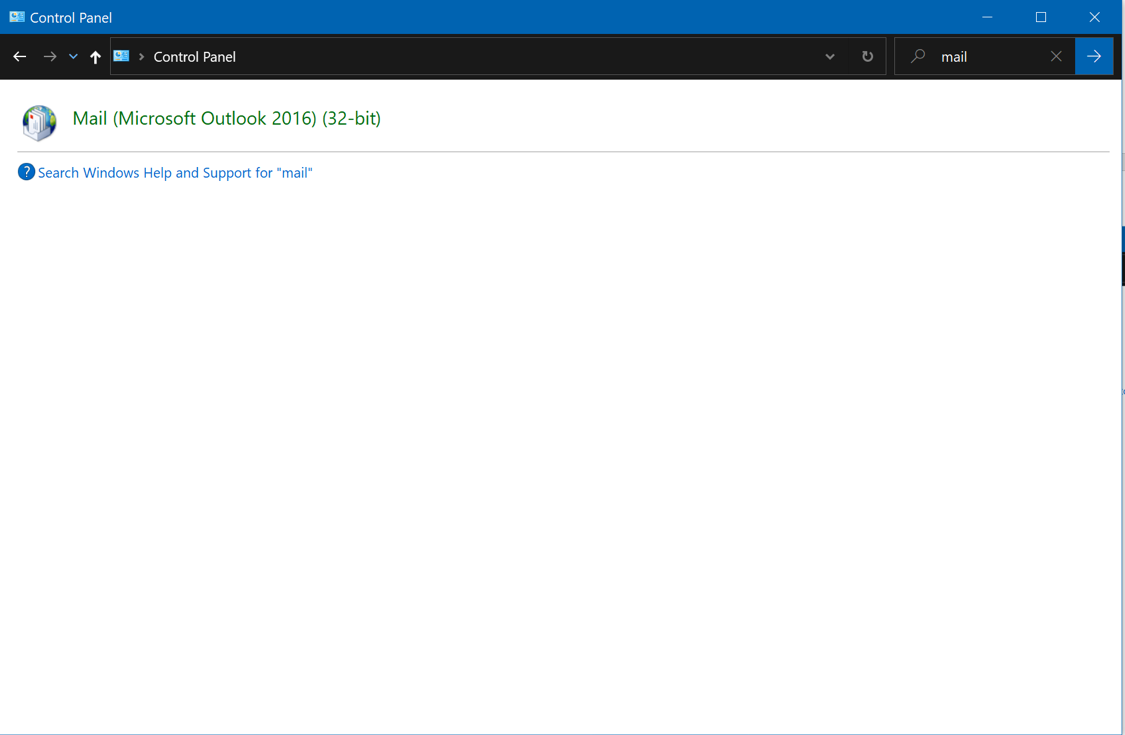Close the Control Panel window

pos(1094,17)
